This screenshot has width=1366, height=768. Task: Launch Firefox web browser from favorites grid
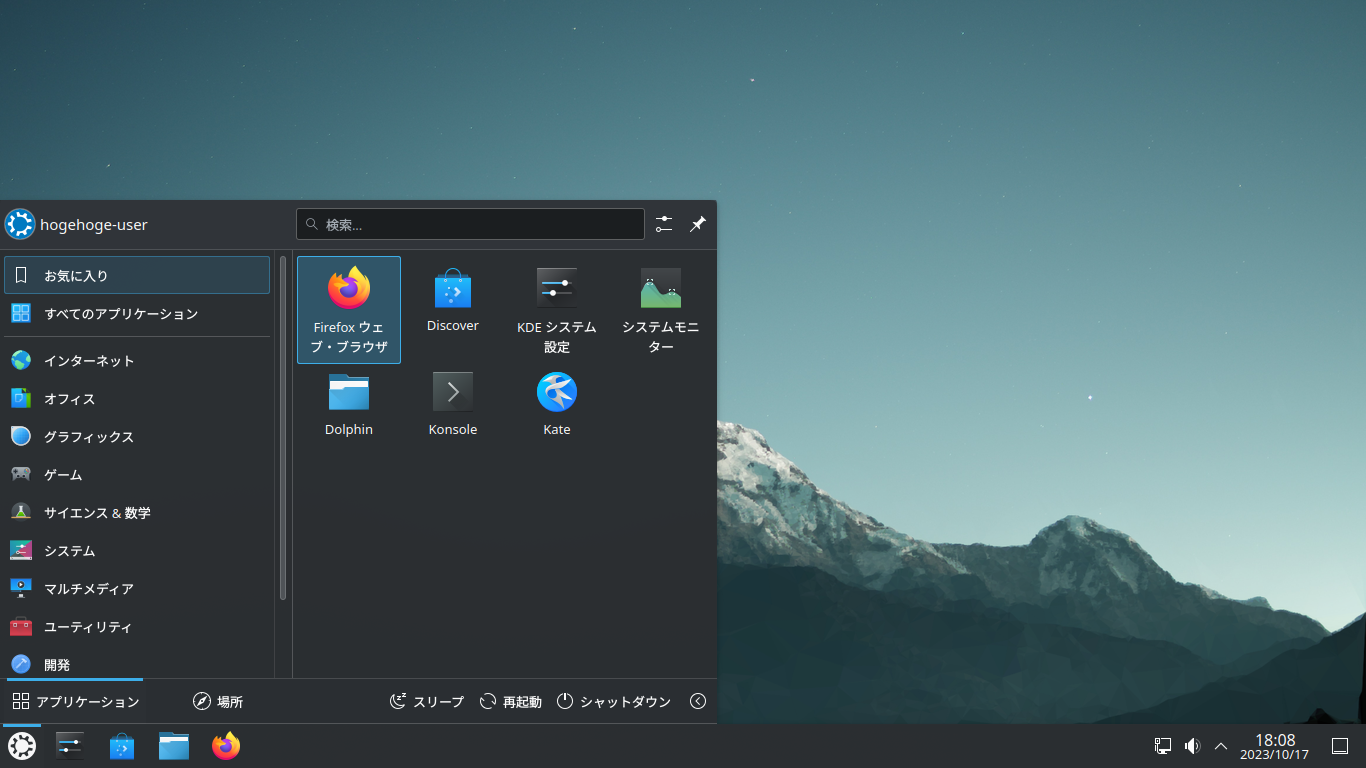point(349,310)
